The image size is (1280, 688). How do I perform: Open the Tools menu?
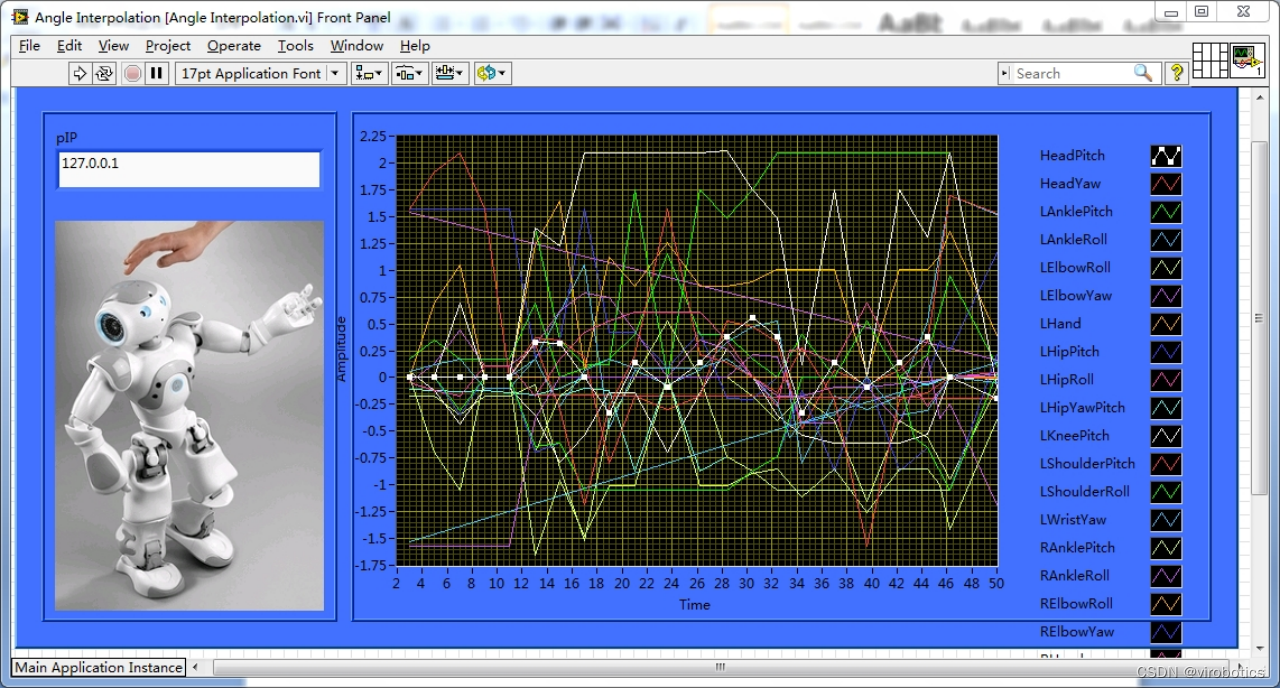(295, 45)
